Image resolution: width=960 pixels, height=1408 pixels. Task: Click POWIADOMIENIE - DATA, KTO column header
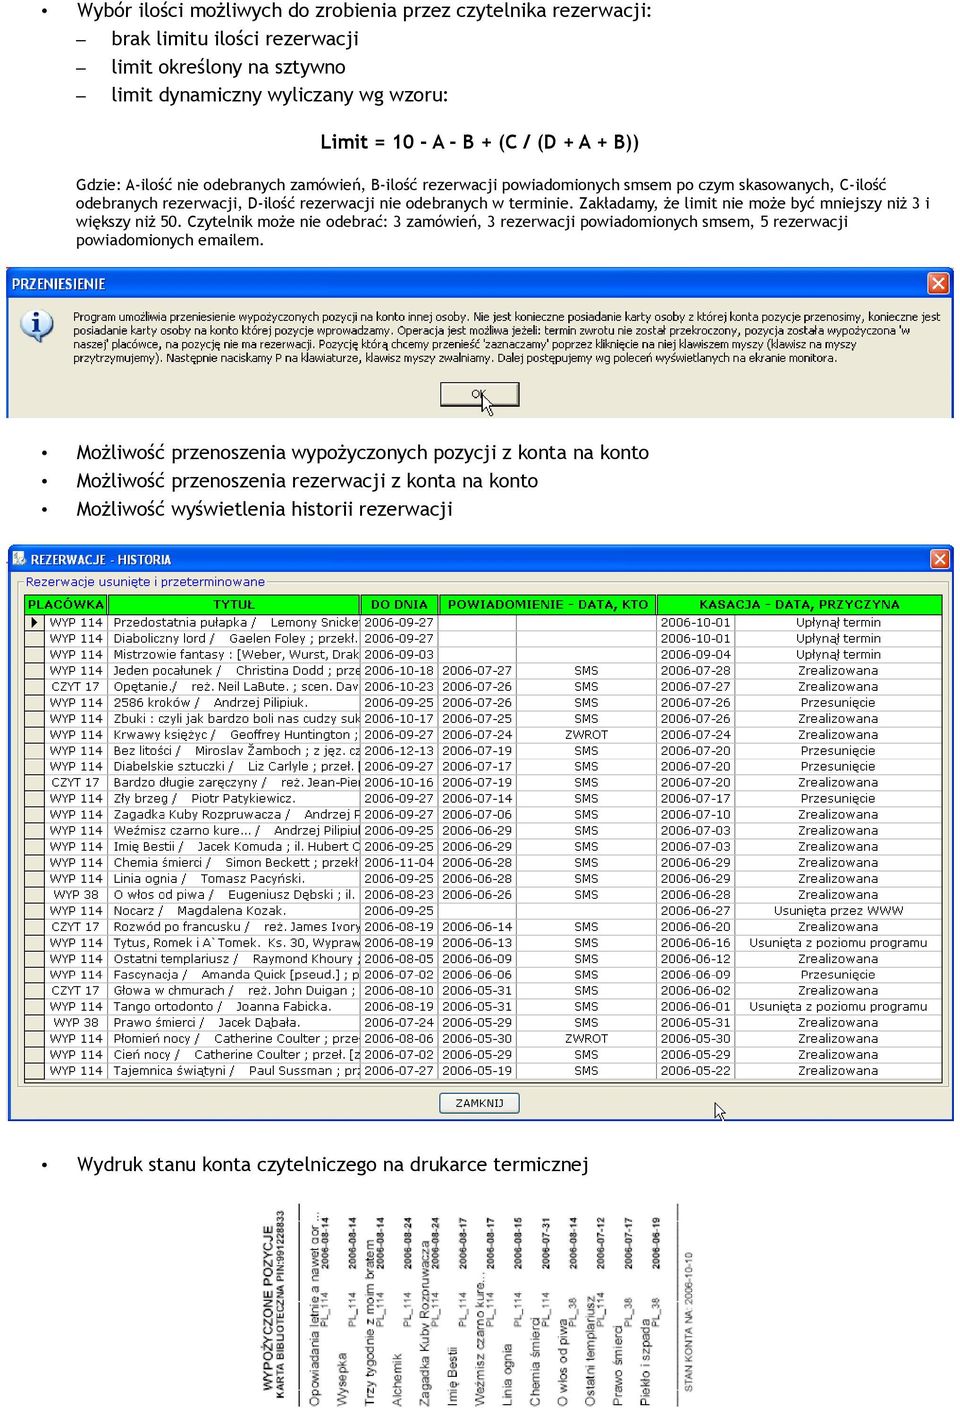[x=548, y=604]
